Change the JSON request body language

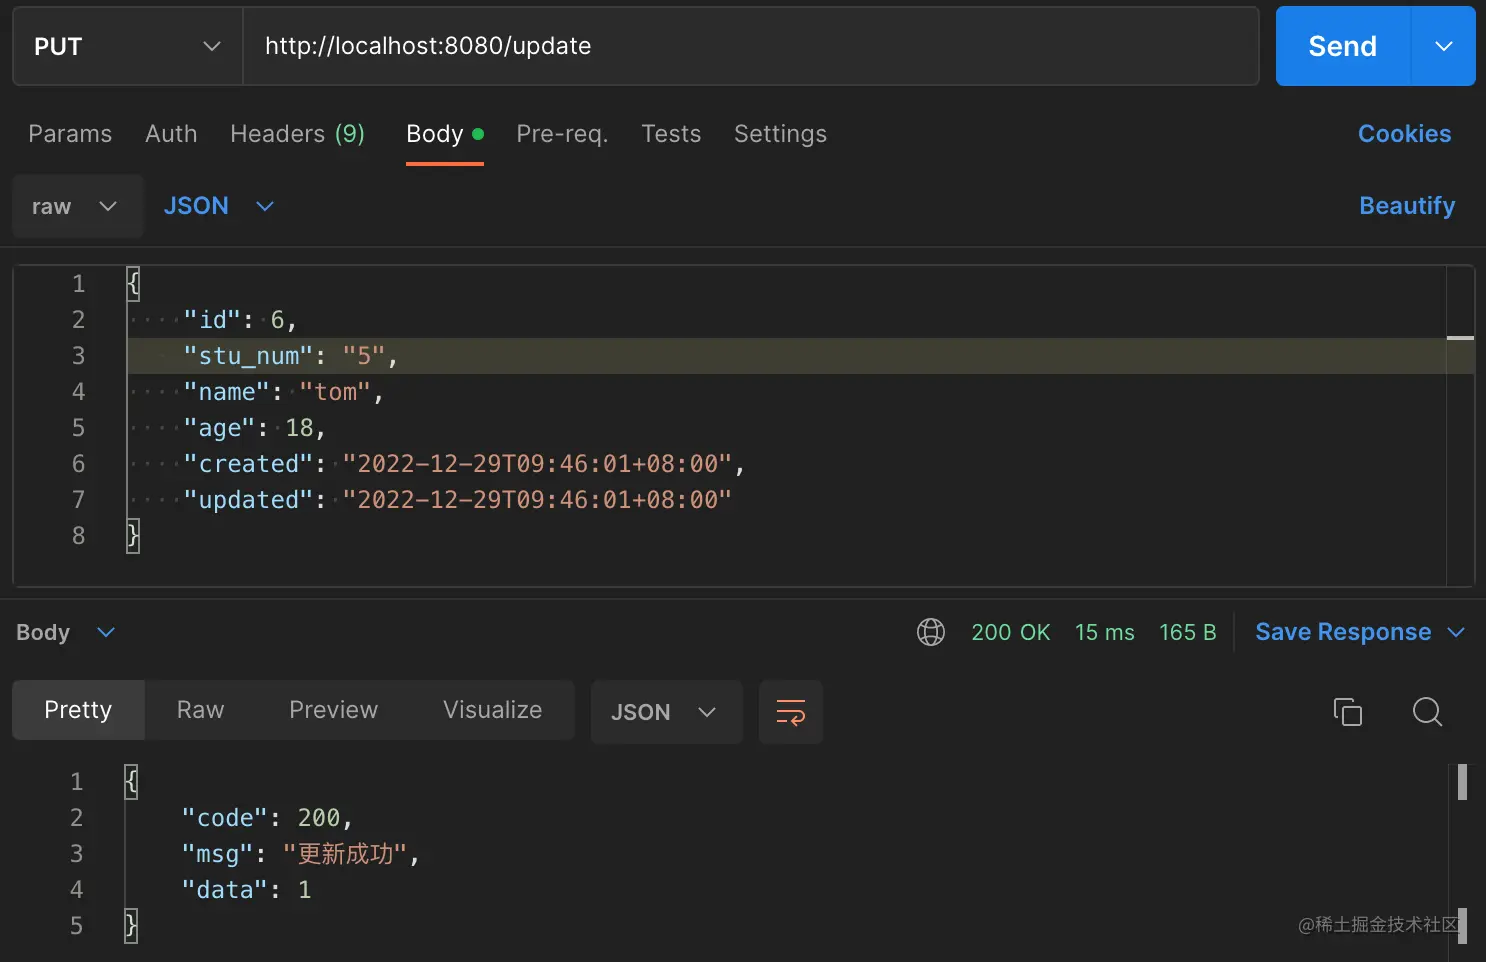(218, 206)
